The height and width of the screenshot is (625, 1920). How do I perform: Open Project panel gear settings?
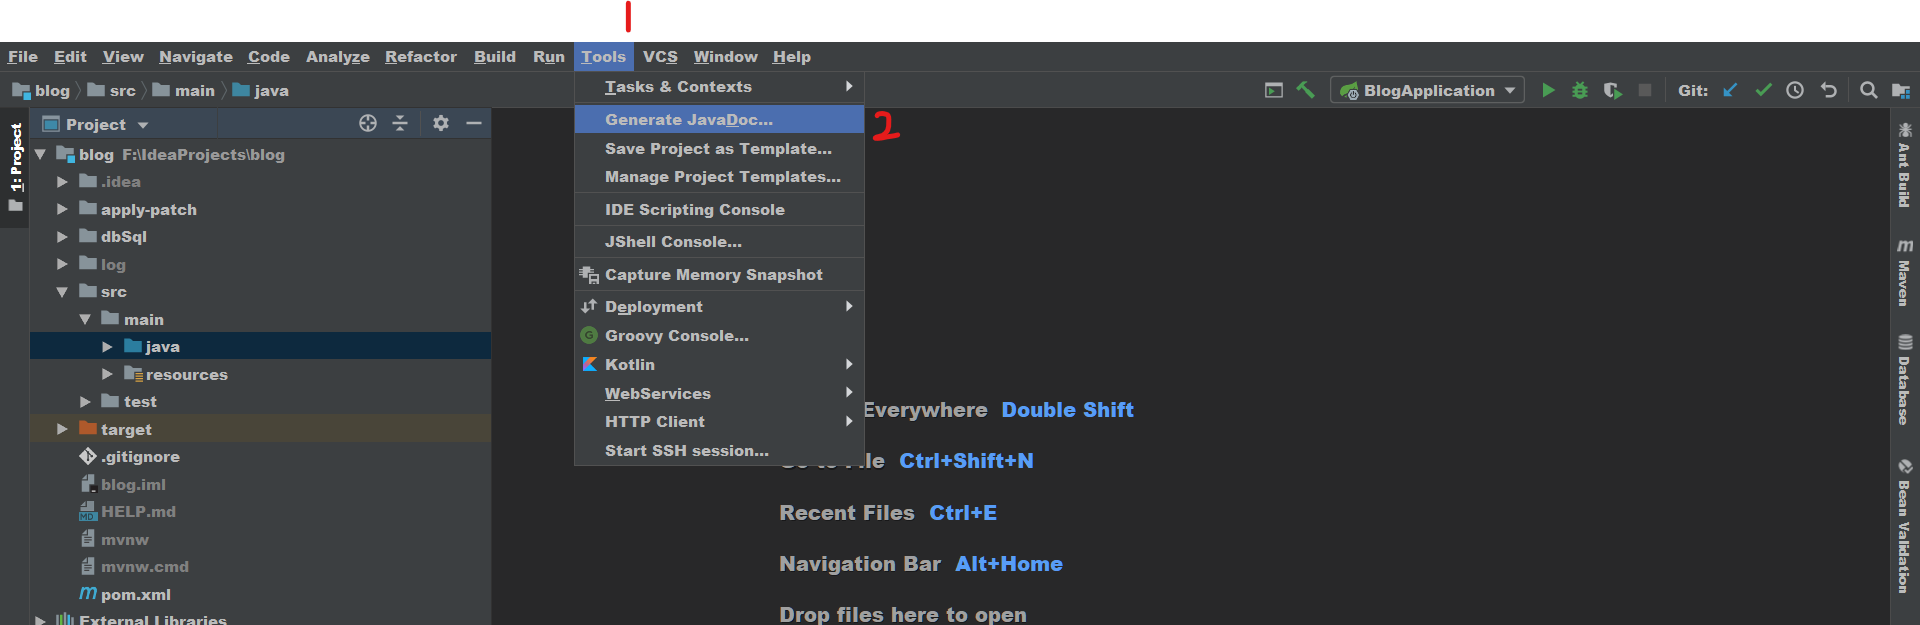[441, 123]
